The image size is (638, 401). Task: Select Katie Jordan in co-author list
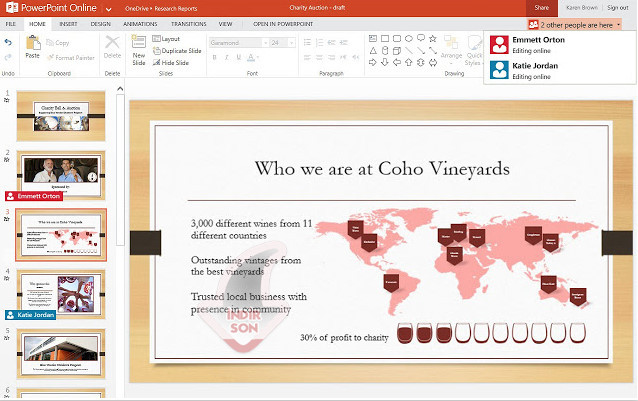click(560, 70)
